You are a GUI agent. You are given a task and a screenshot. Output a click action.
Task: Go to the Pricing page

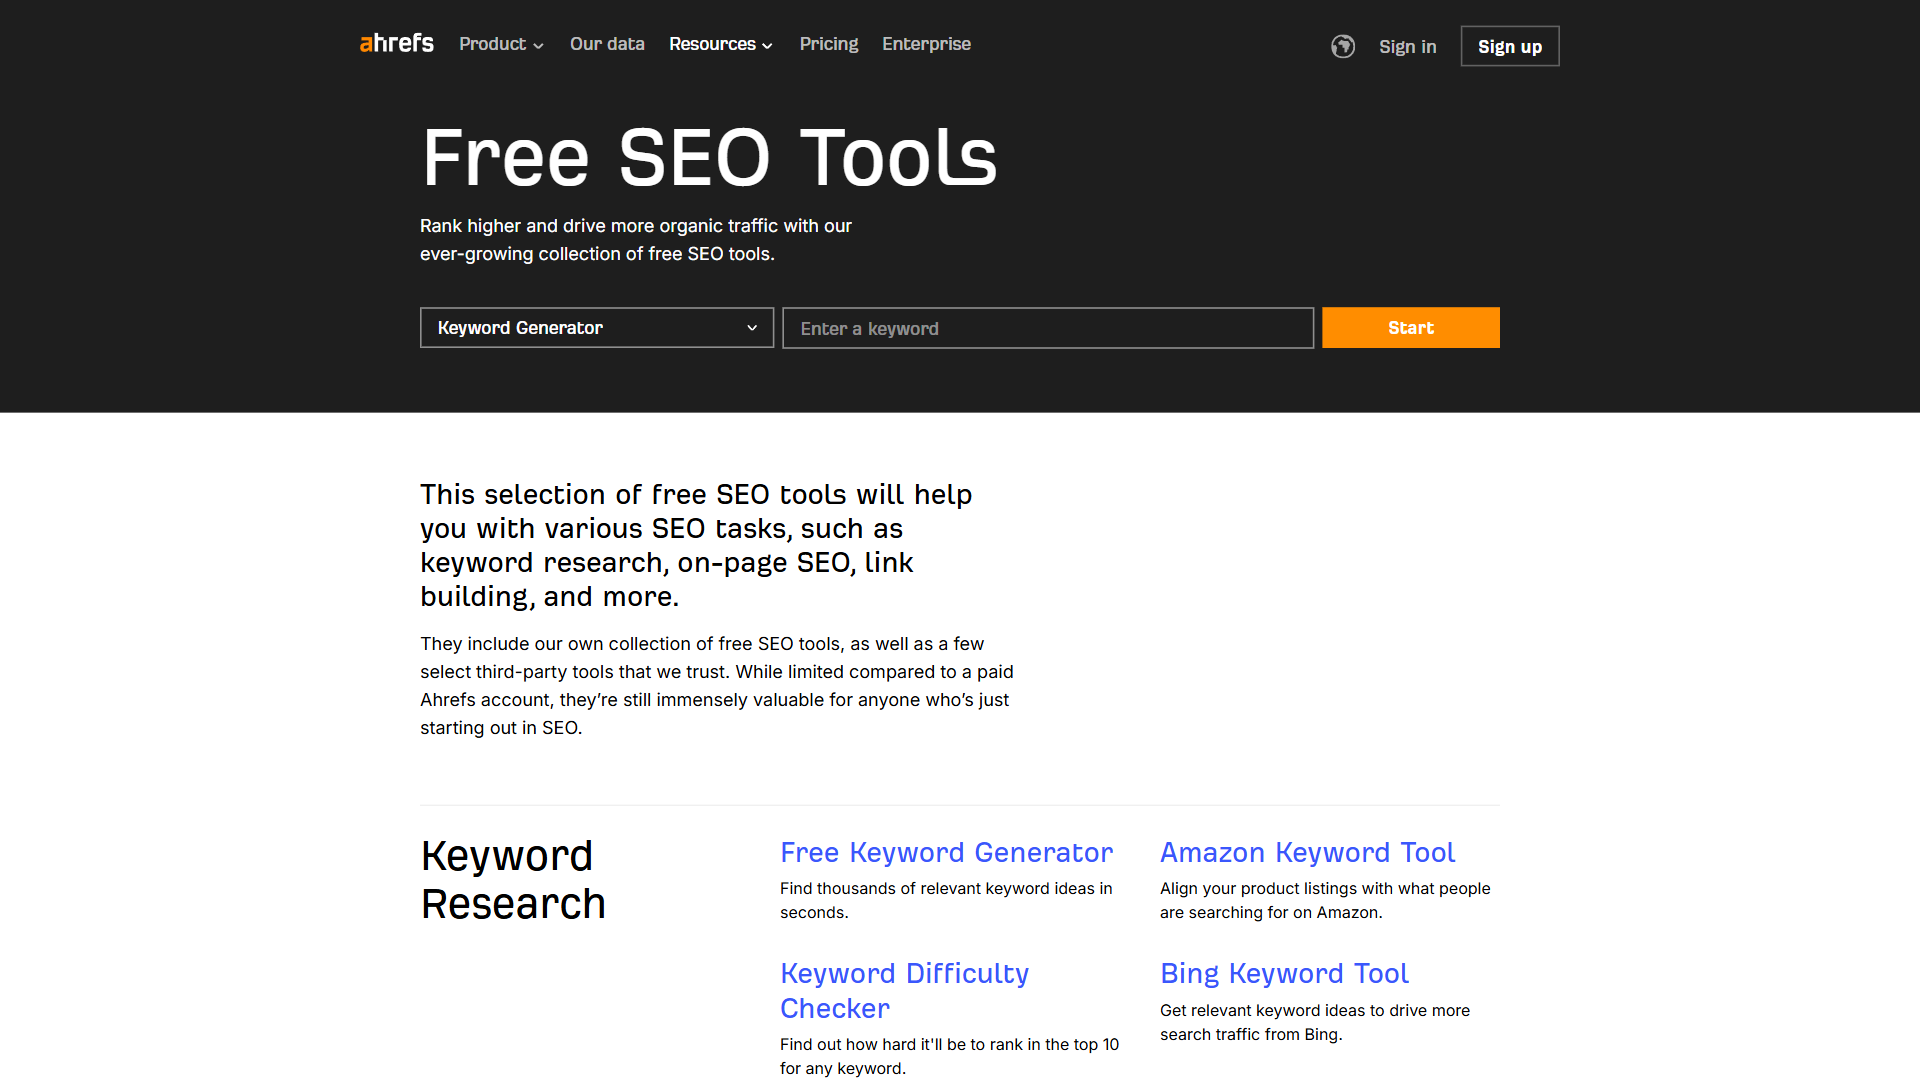point(829,44)
